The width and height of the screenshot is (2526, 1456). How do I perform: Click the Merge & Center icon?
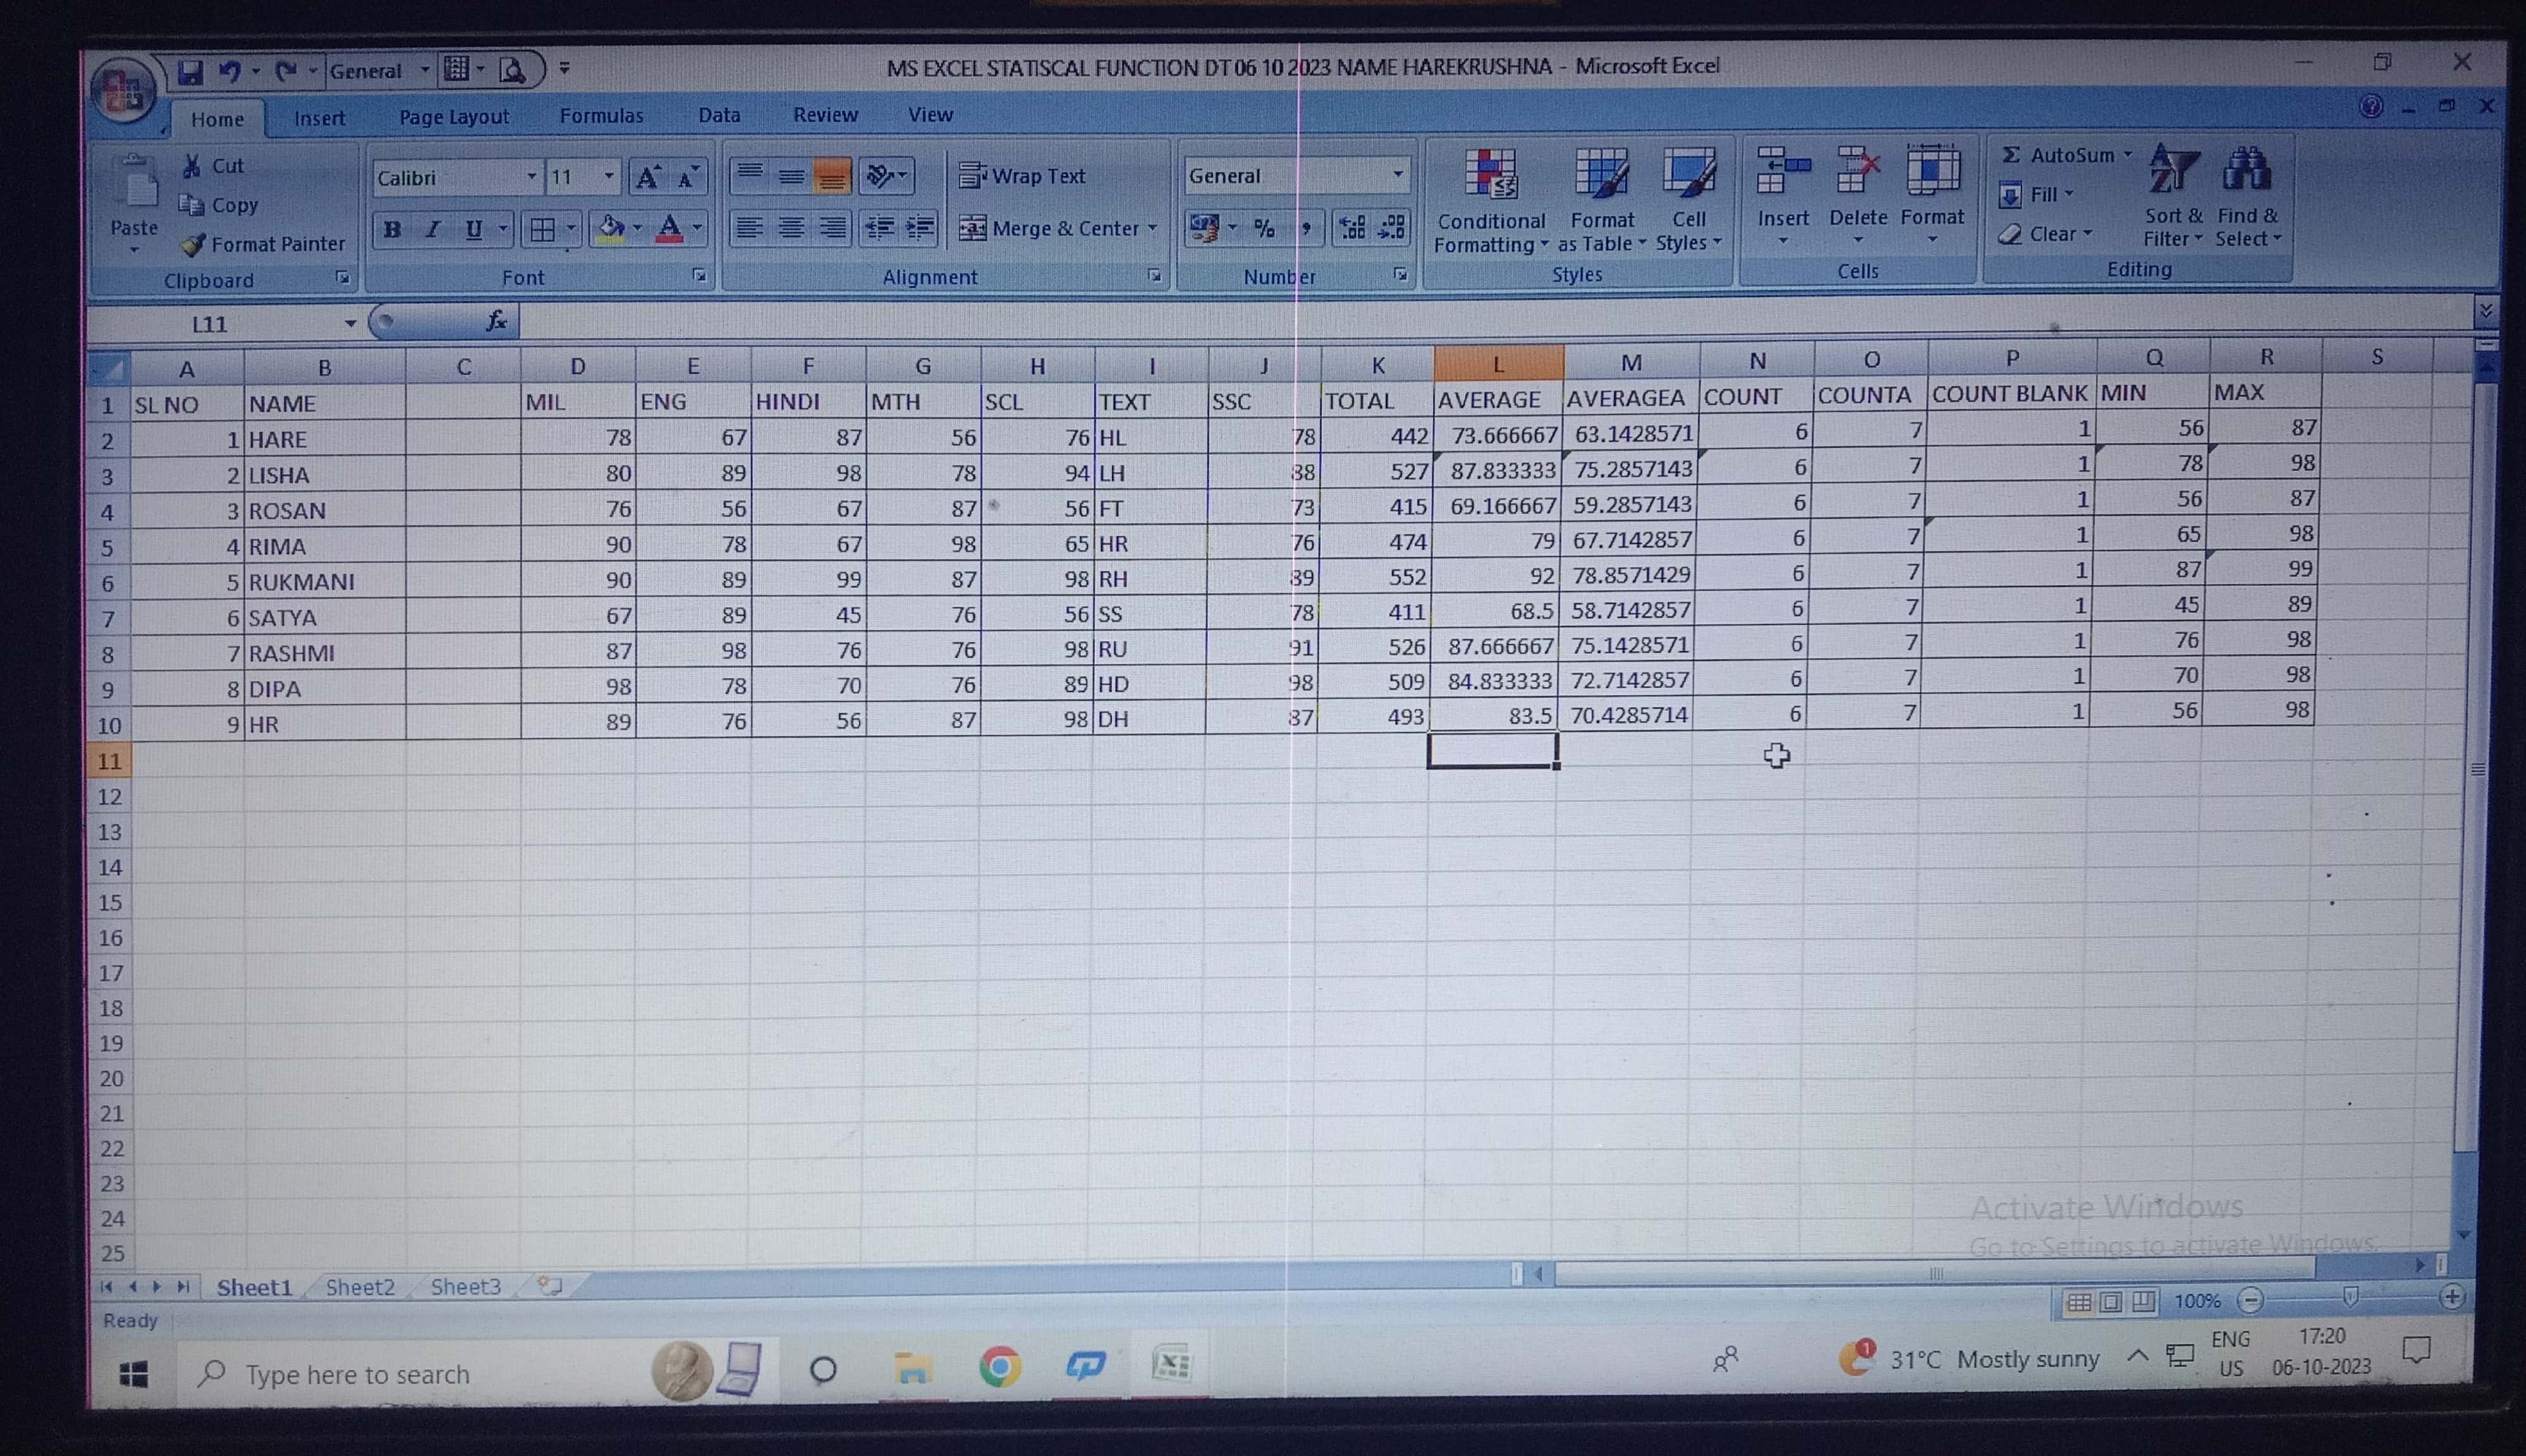(x=972, y=229)
